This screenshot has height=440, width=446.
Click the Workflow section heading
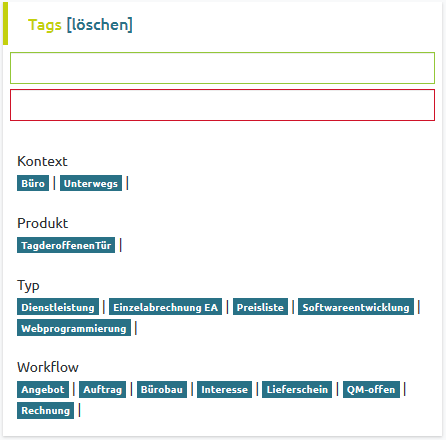(x=48, y=367)
